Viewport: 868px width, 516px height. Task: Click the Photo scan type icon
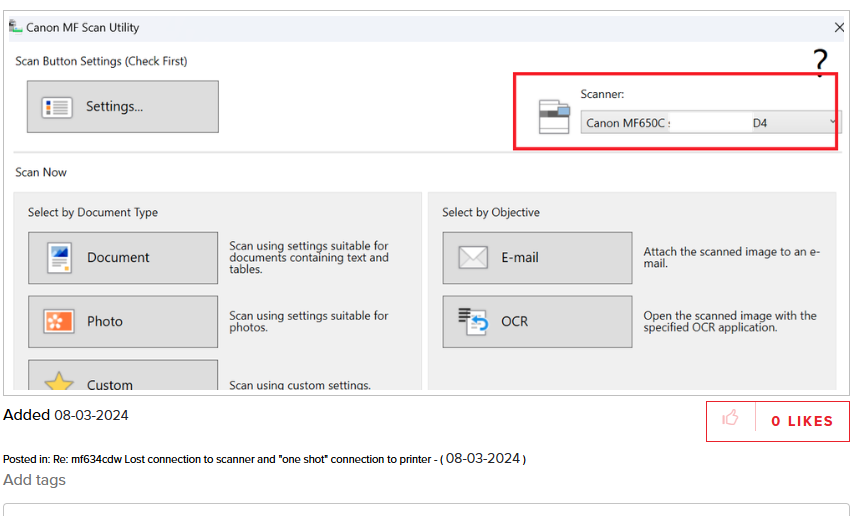(60, 322)
